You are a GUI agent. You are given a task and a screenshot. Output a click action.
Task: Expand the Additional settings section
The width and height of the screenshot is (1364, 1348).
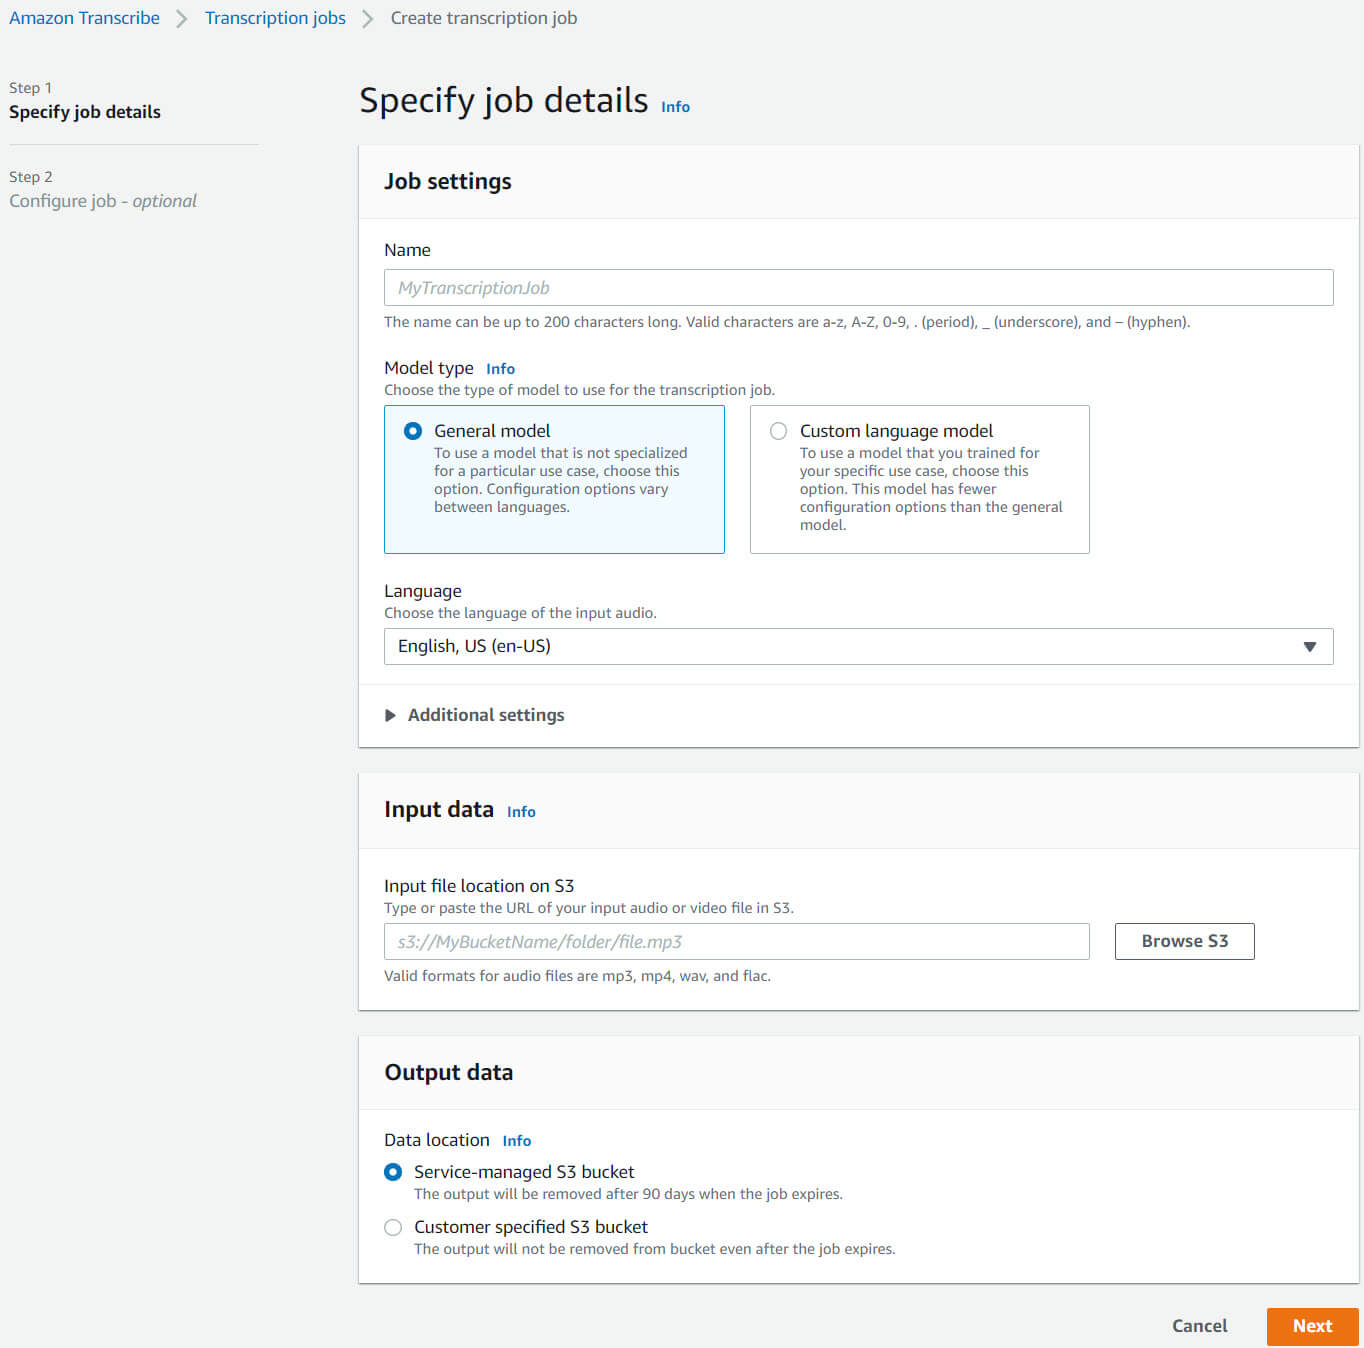click(485, 715)
